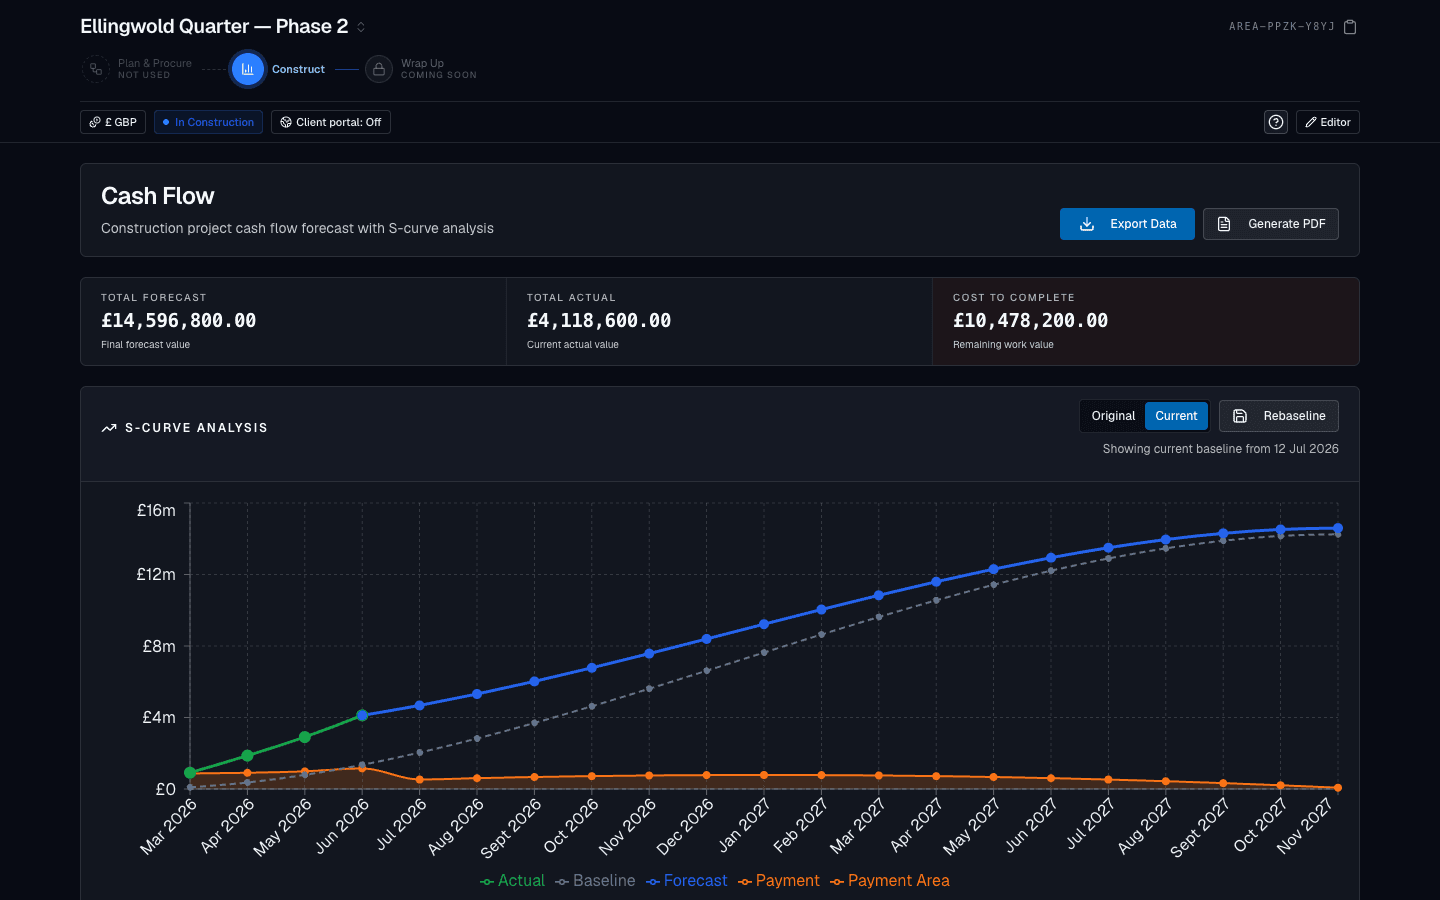The width and height of the screenshot is (1440, 900).
Task: Toggle Client portal: Off setting
Action: (x=331, y=122)
